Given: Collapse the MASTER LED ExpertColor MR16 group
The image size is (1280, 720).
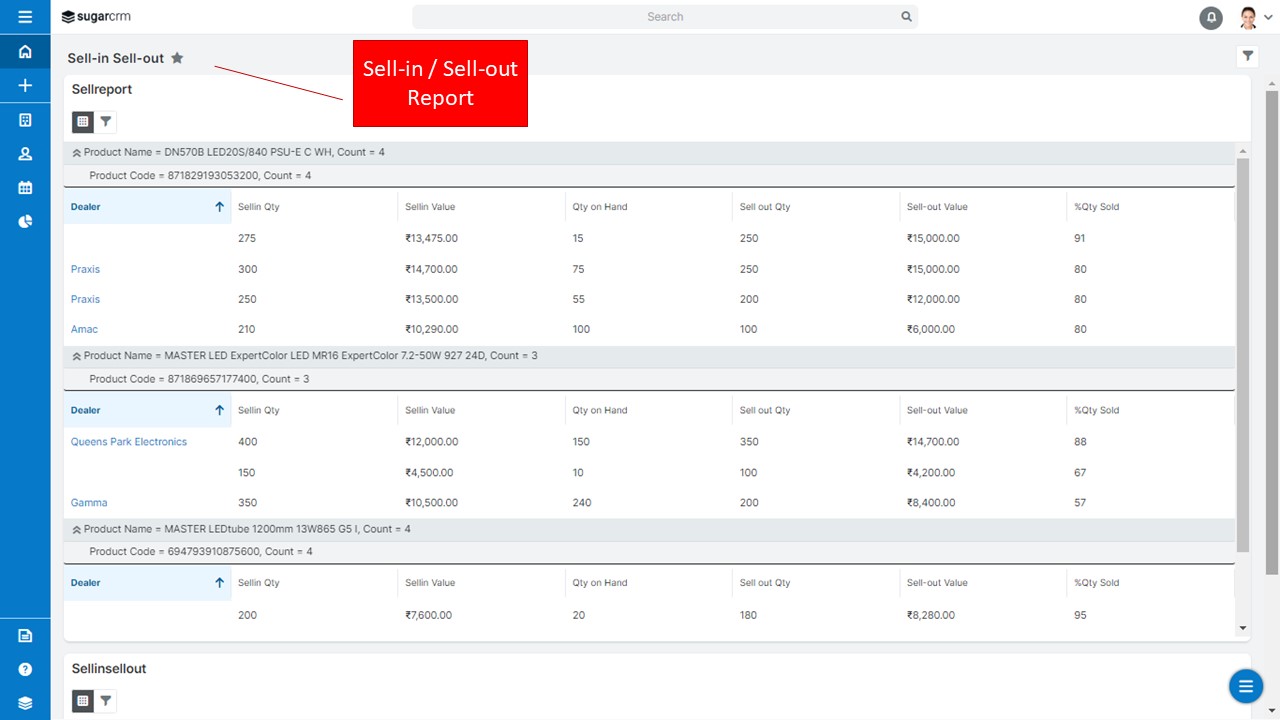Looking at the screenshot, I should click(76, 356).
